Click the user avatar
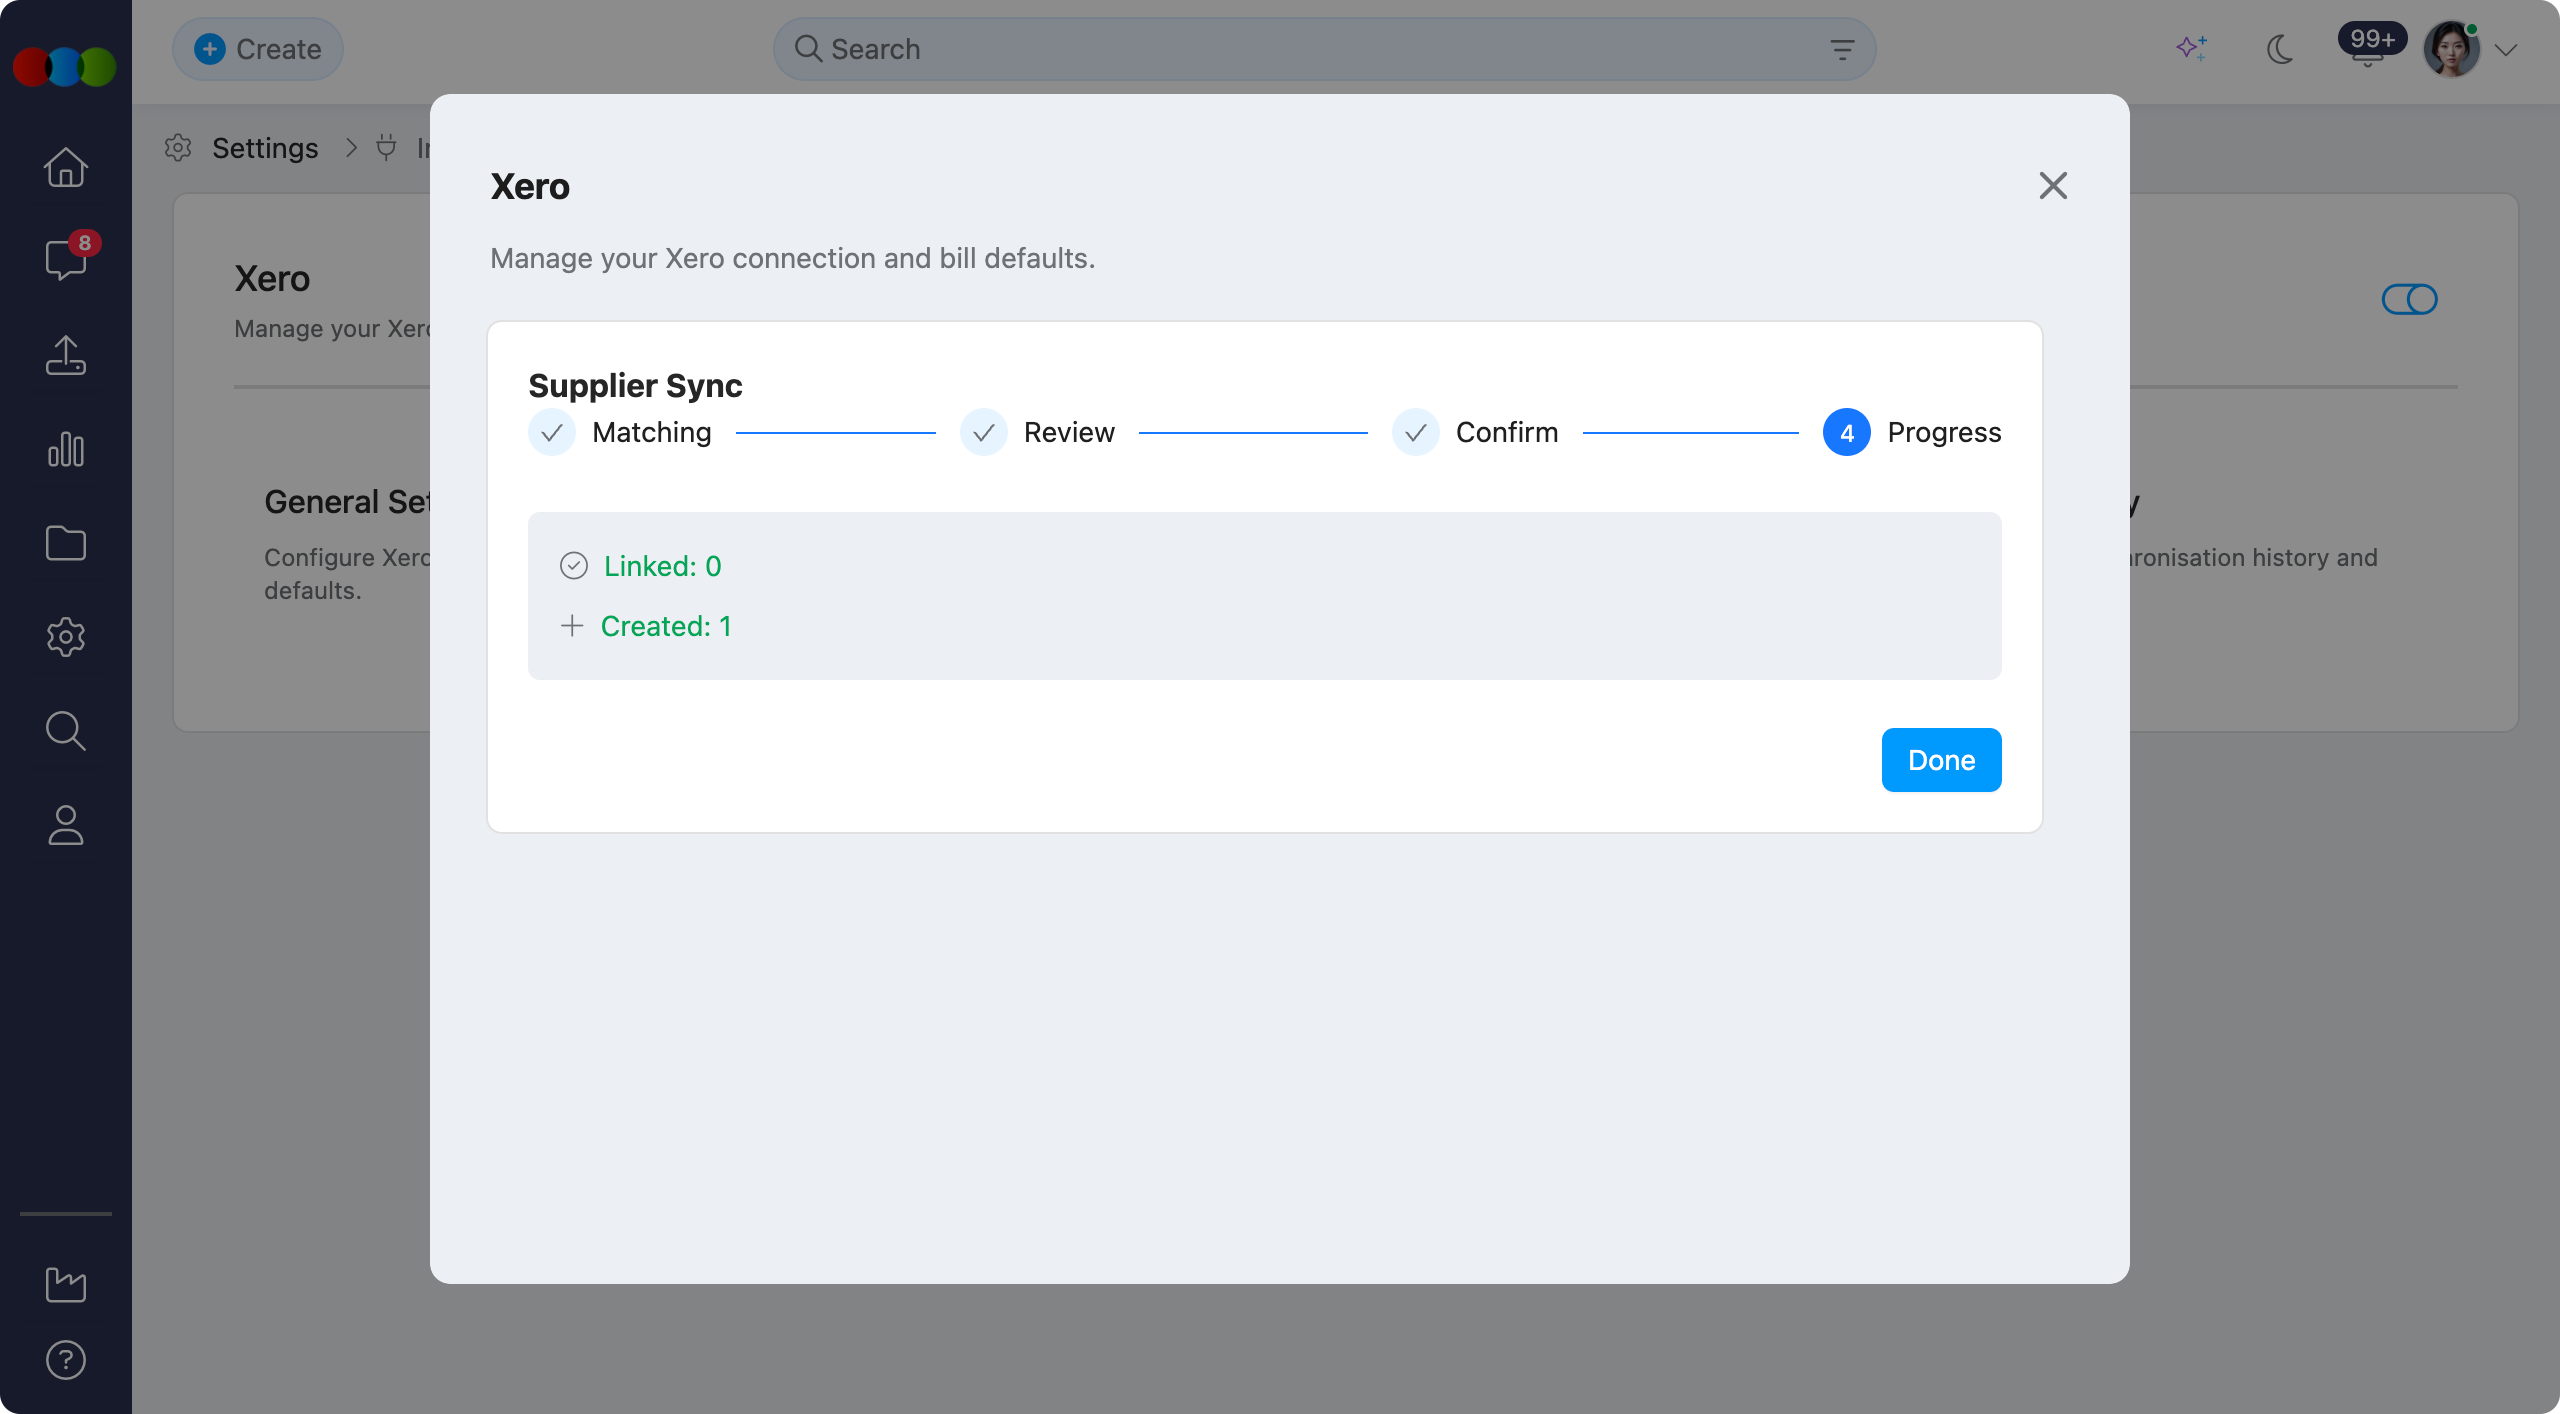 pos(2451,49)
